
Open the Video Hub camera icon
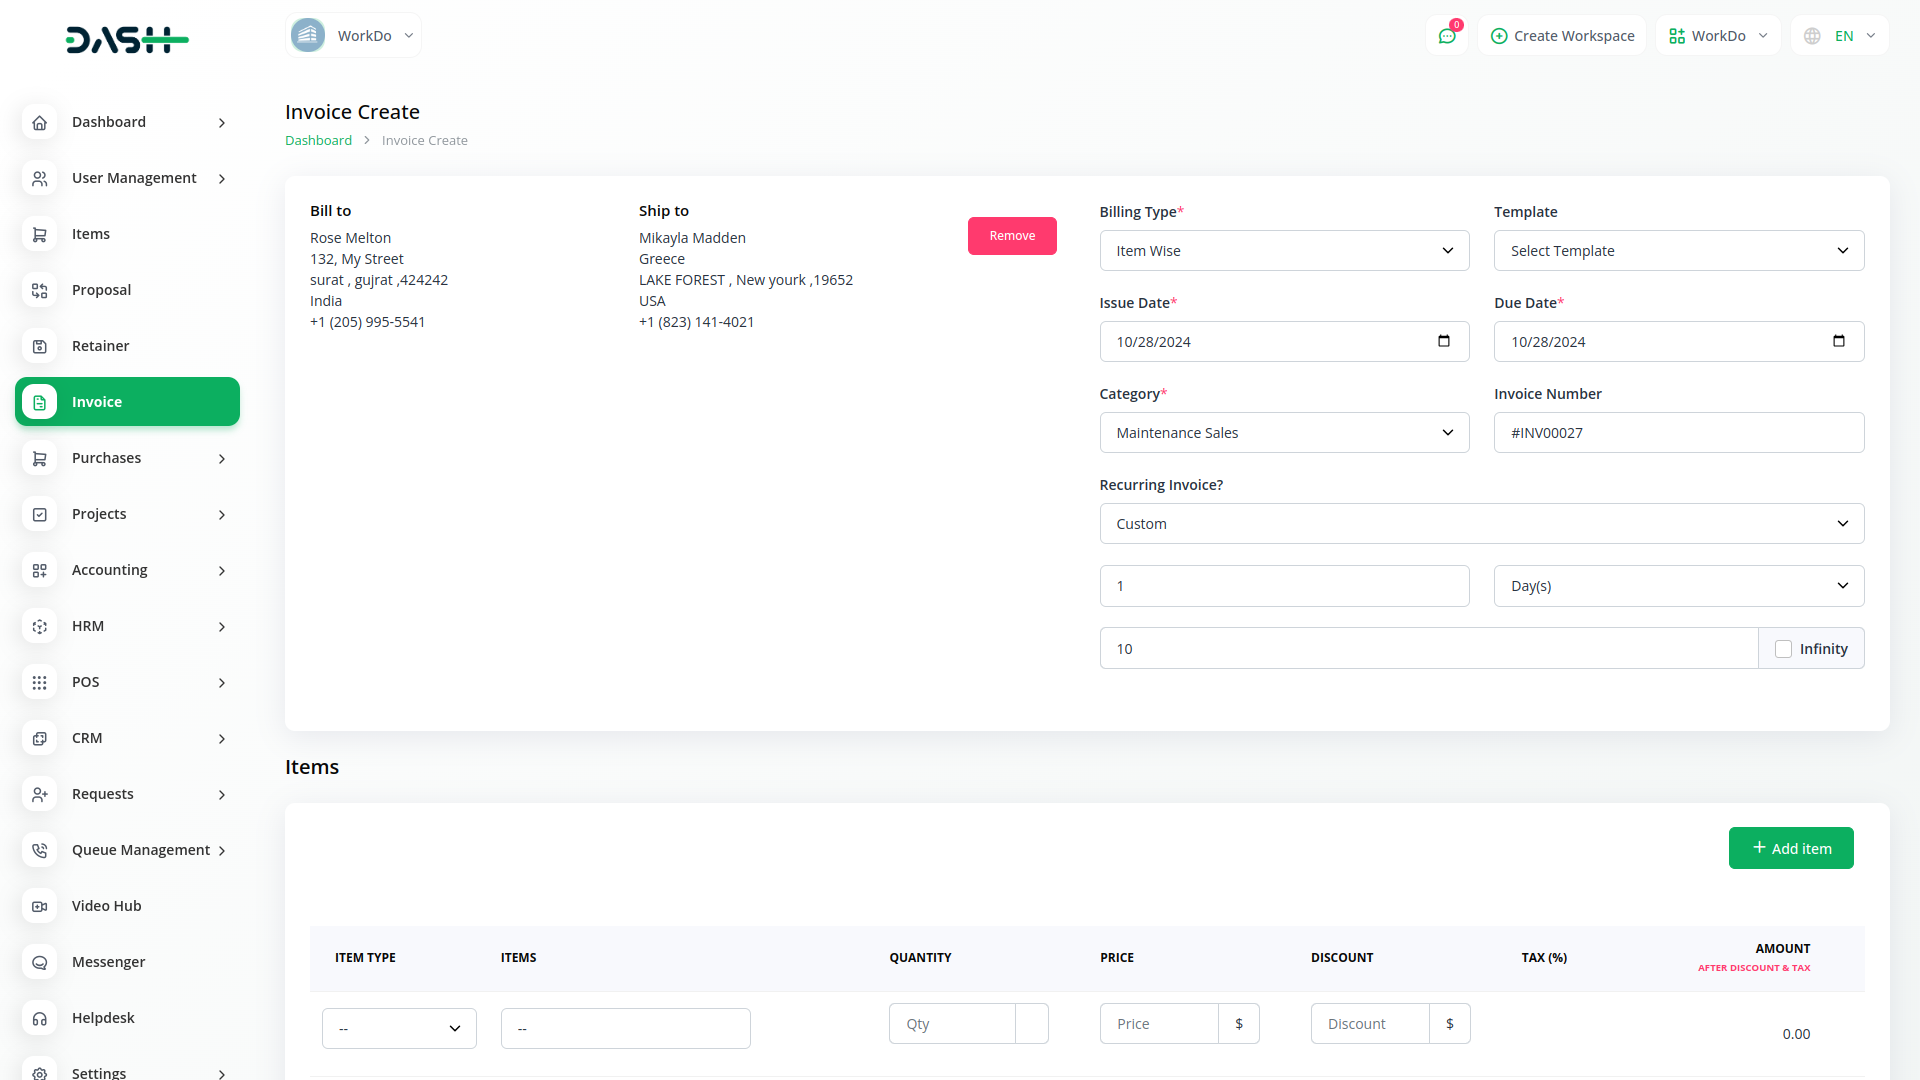39,906
